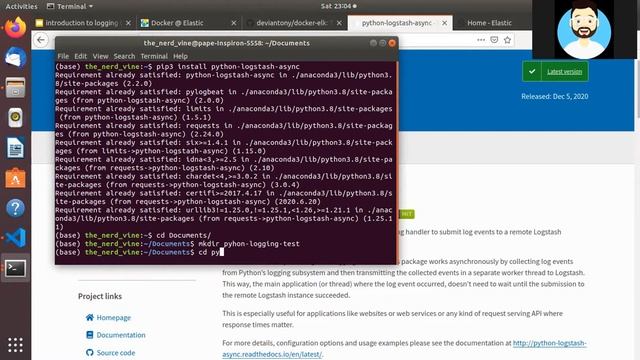Follow the python-logstash-async readthedocs link
640x360 pixels.
[549, 343]
